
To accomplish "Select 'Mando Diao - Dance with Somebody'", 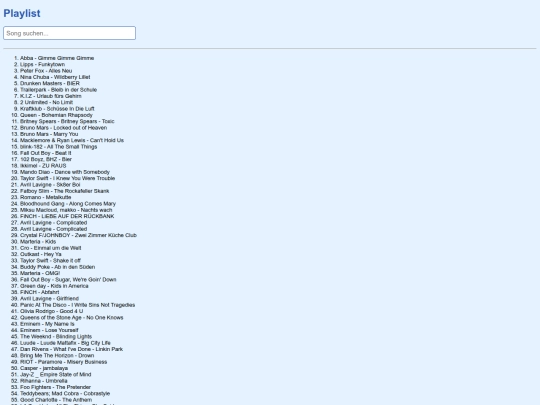I will point(65,172).
